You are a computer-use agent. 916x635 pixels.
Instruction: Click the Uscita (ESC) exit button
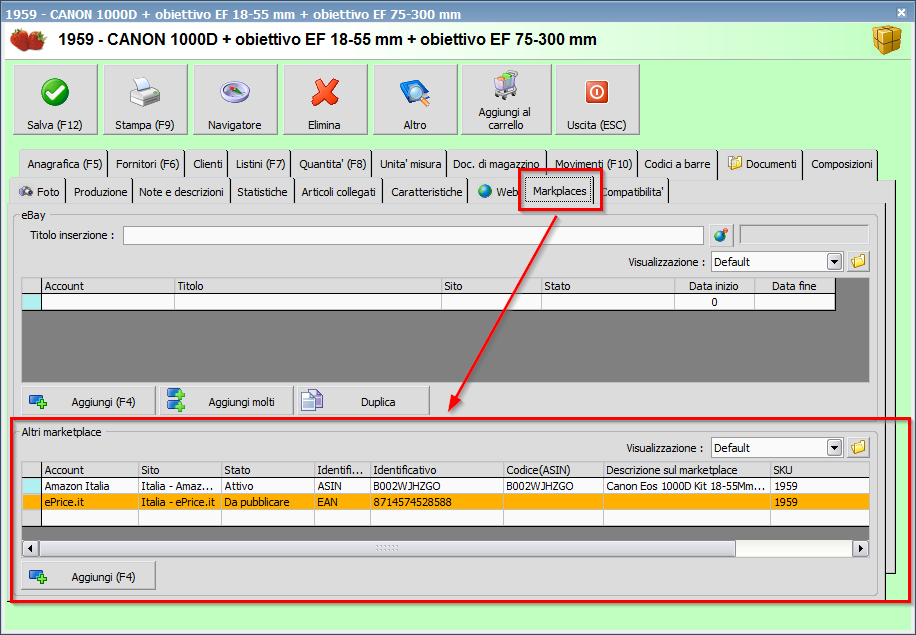[597, 100]
